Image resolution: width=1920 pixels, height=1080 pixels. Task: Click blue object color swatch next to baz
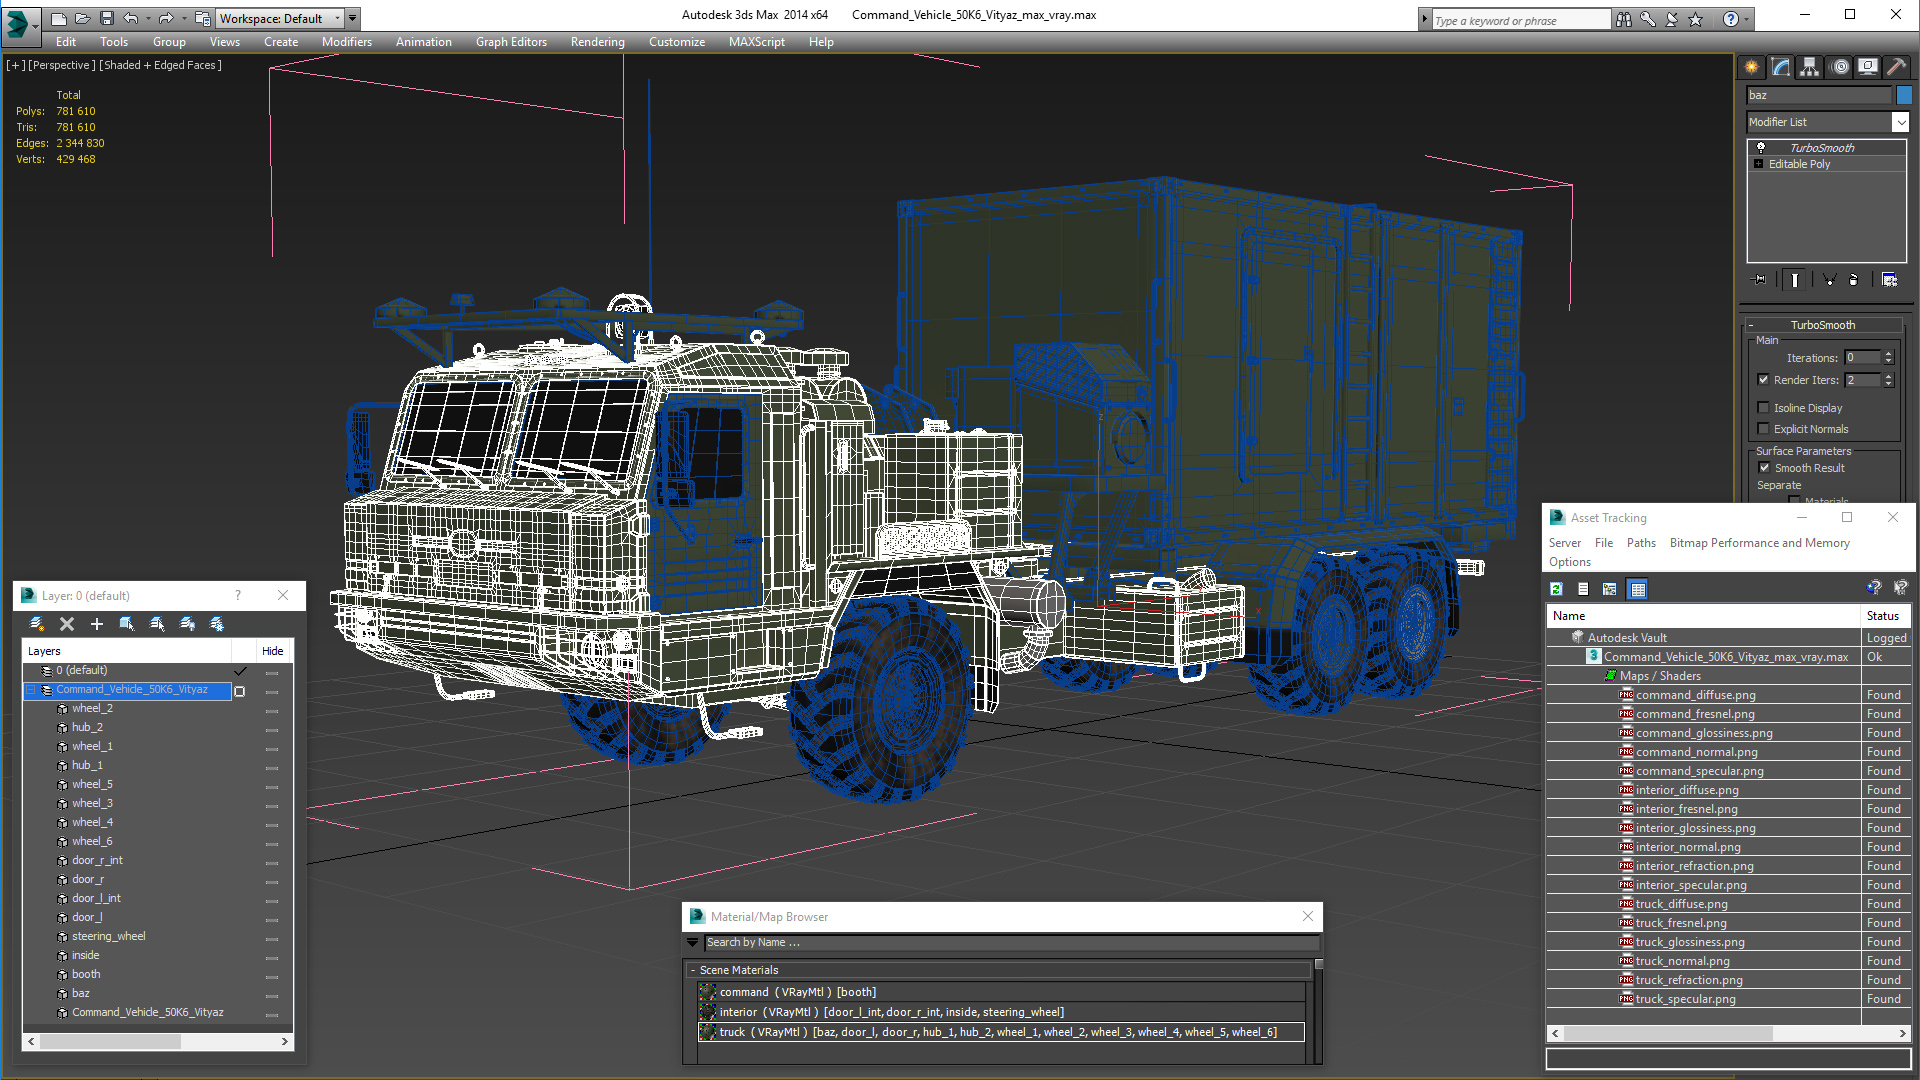point(1904,95)
